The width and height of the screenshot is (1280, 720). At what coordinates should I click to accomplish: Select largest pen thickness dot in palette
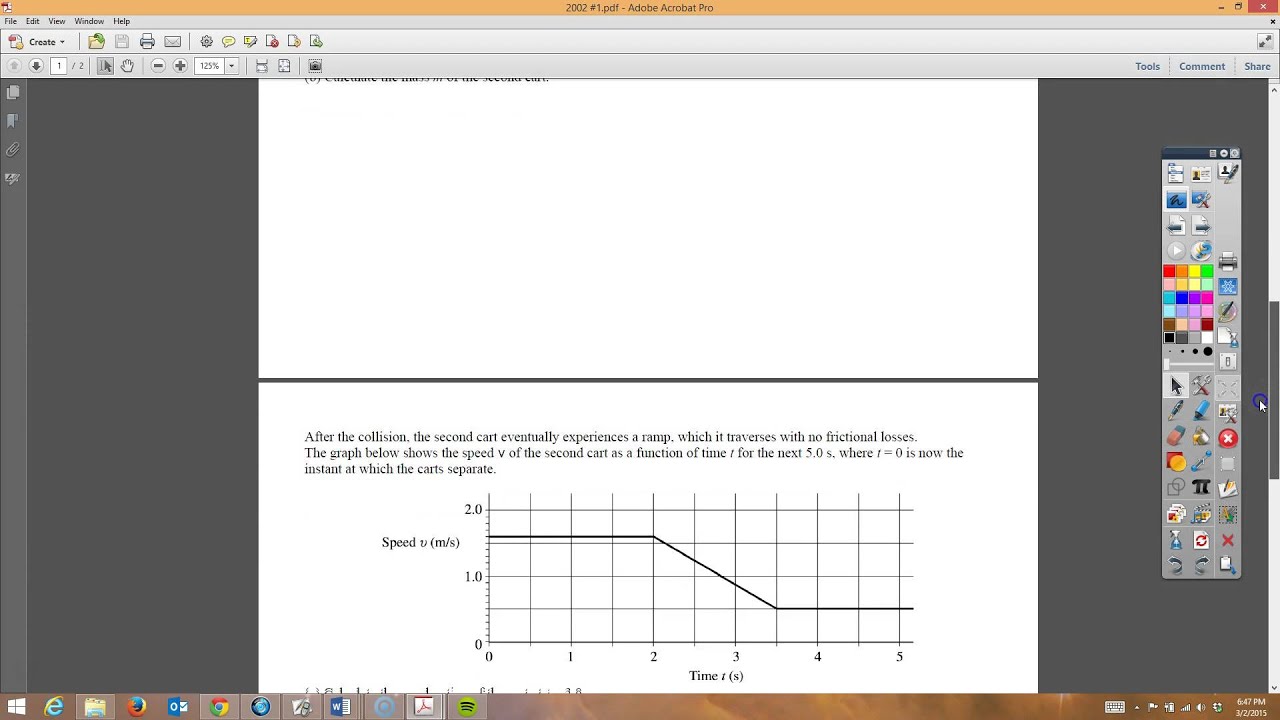1208,352
